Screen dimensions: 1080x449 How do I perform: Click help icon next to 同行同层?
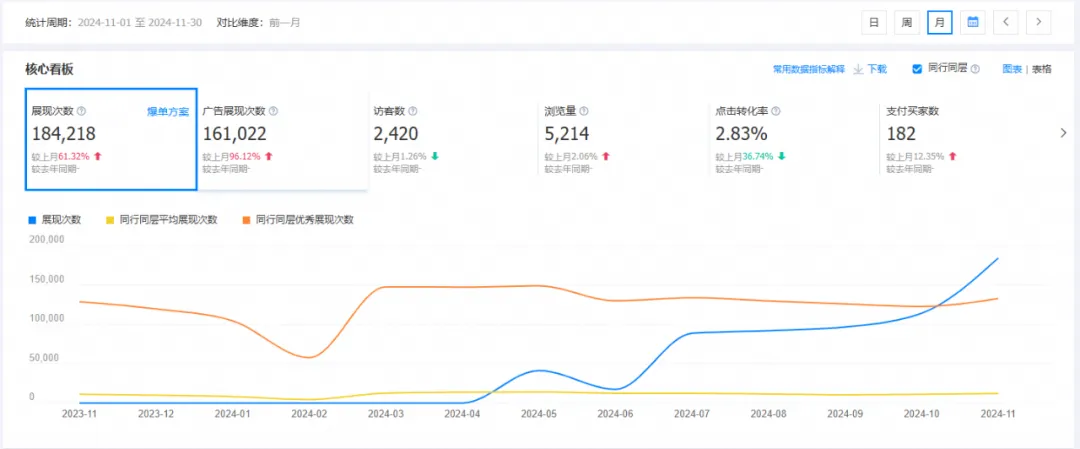975,69
